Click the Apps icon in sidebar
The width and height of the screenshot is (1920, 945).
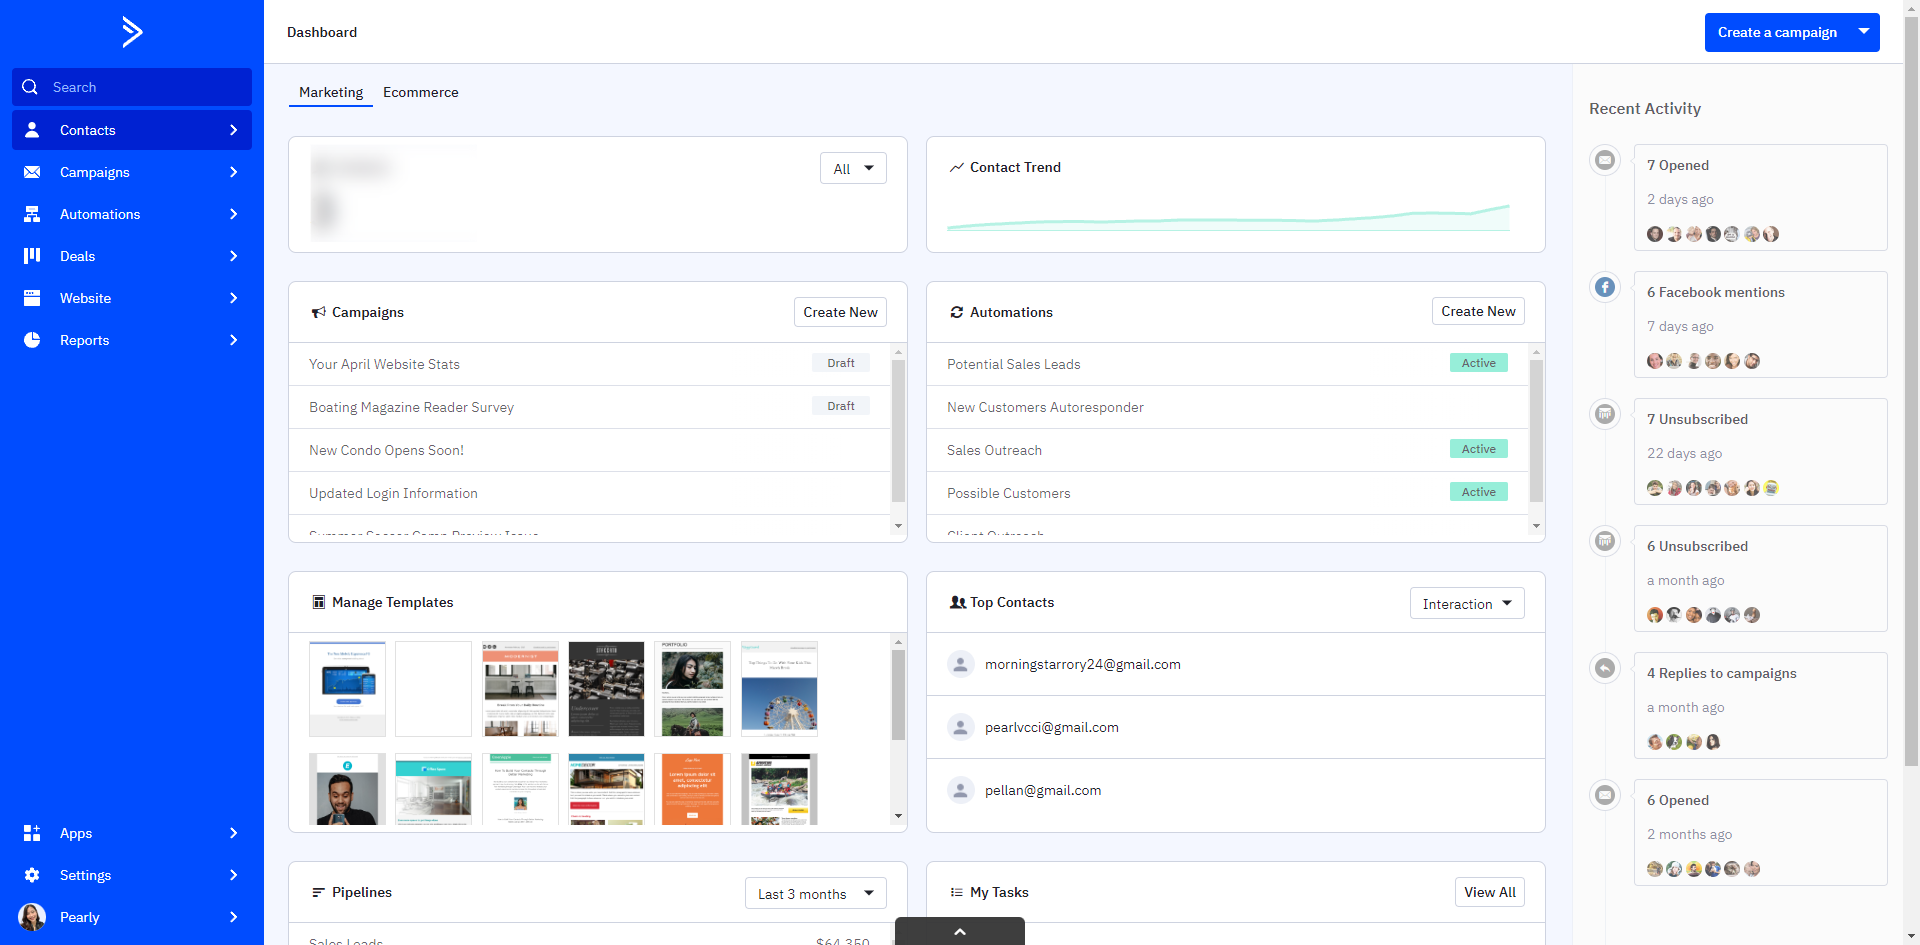coord(32,833)
